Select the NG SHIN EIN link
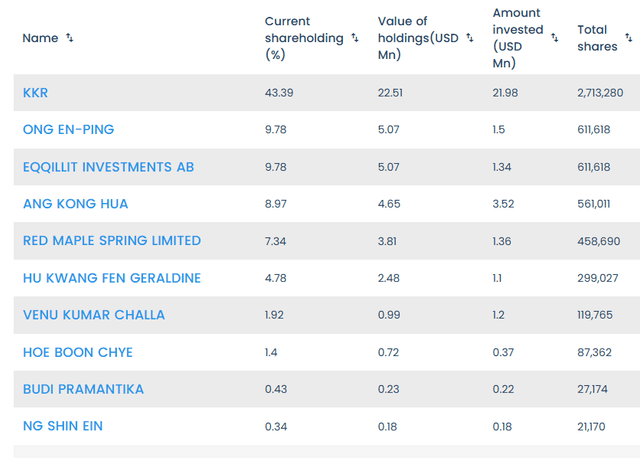 pos(63,426)
